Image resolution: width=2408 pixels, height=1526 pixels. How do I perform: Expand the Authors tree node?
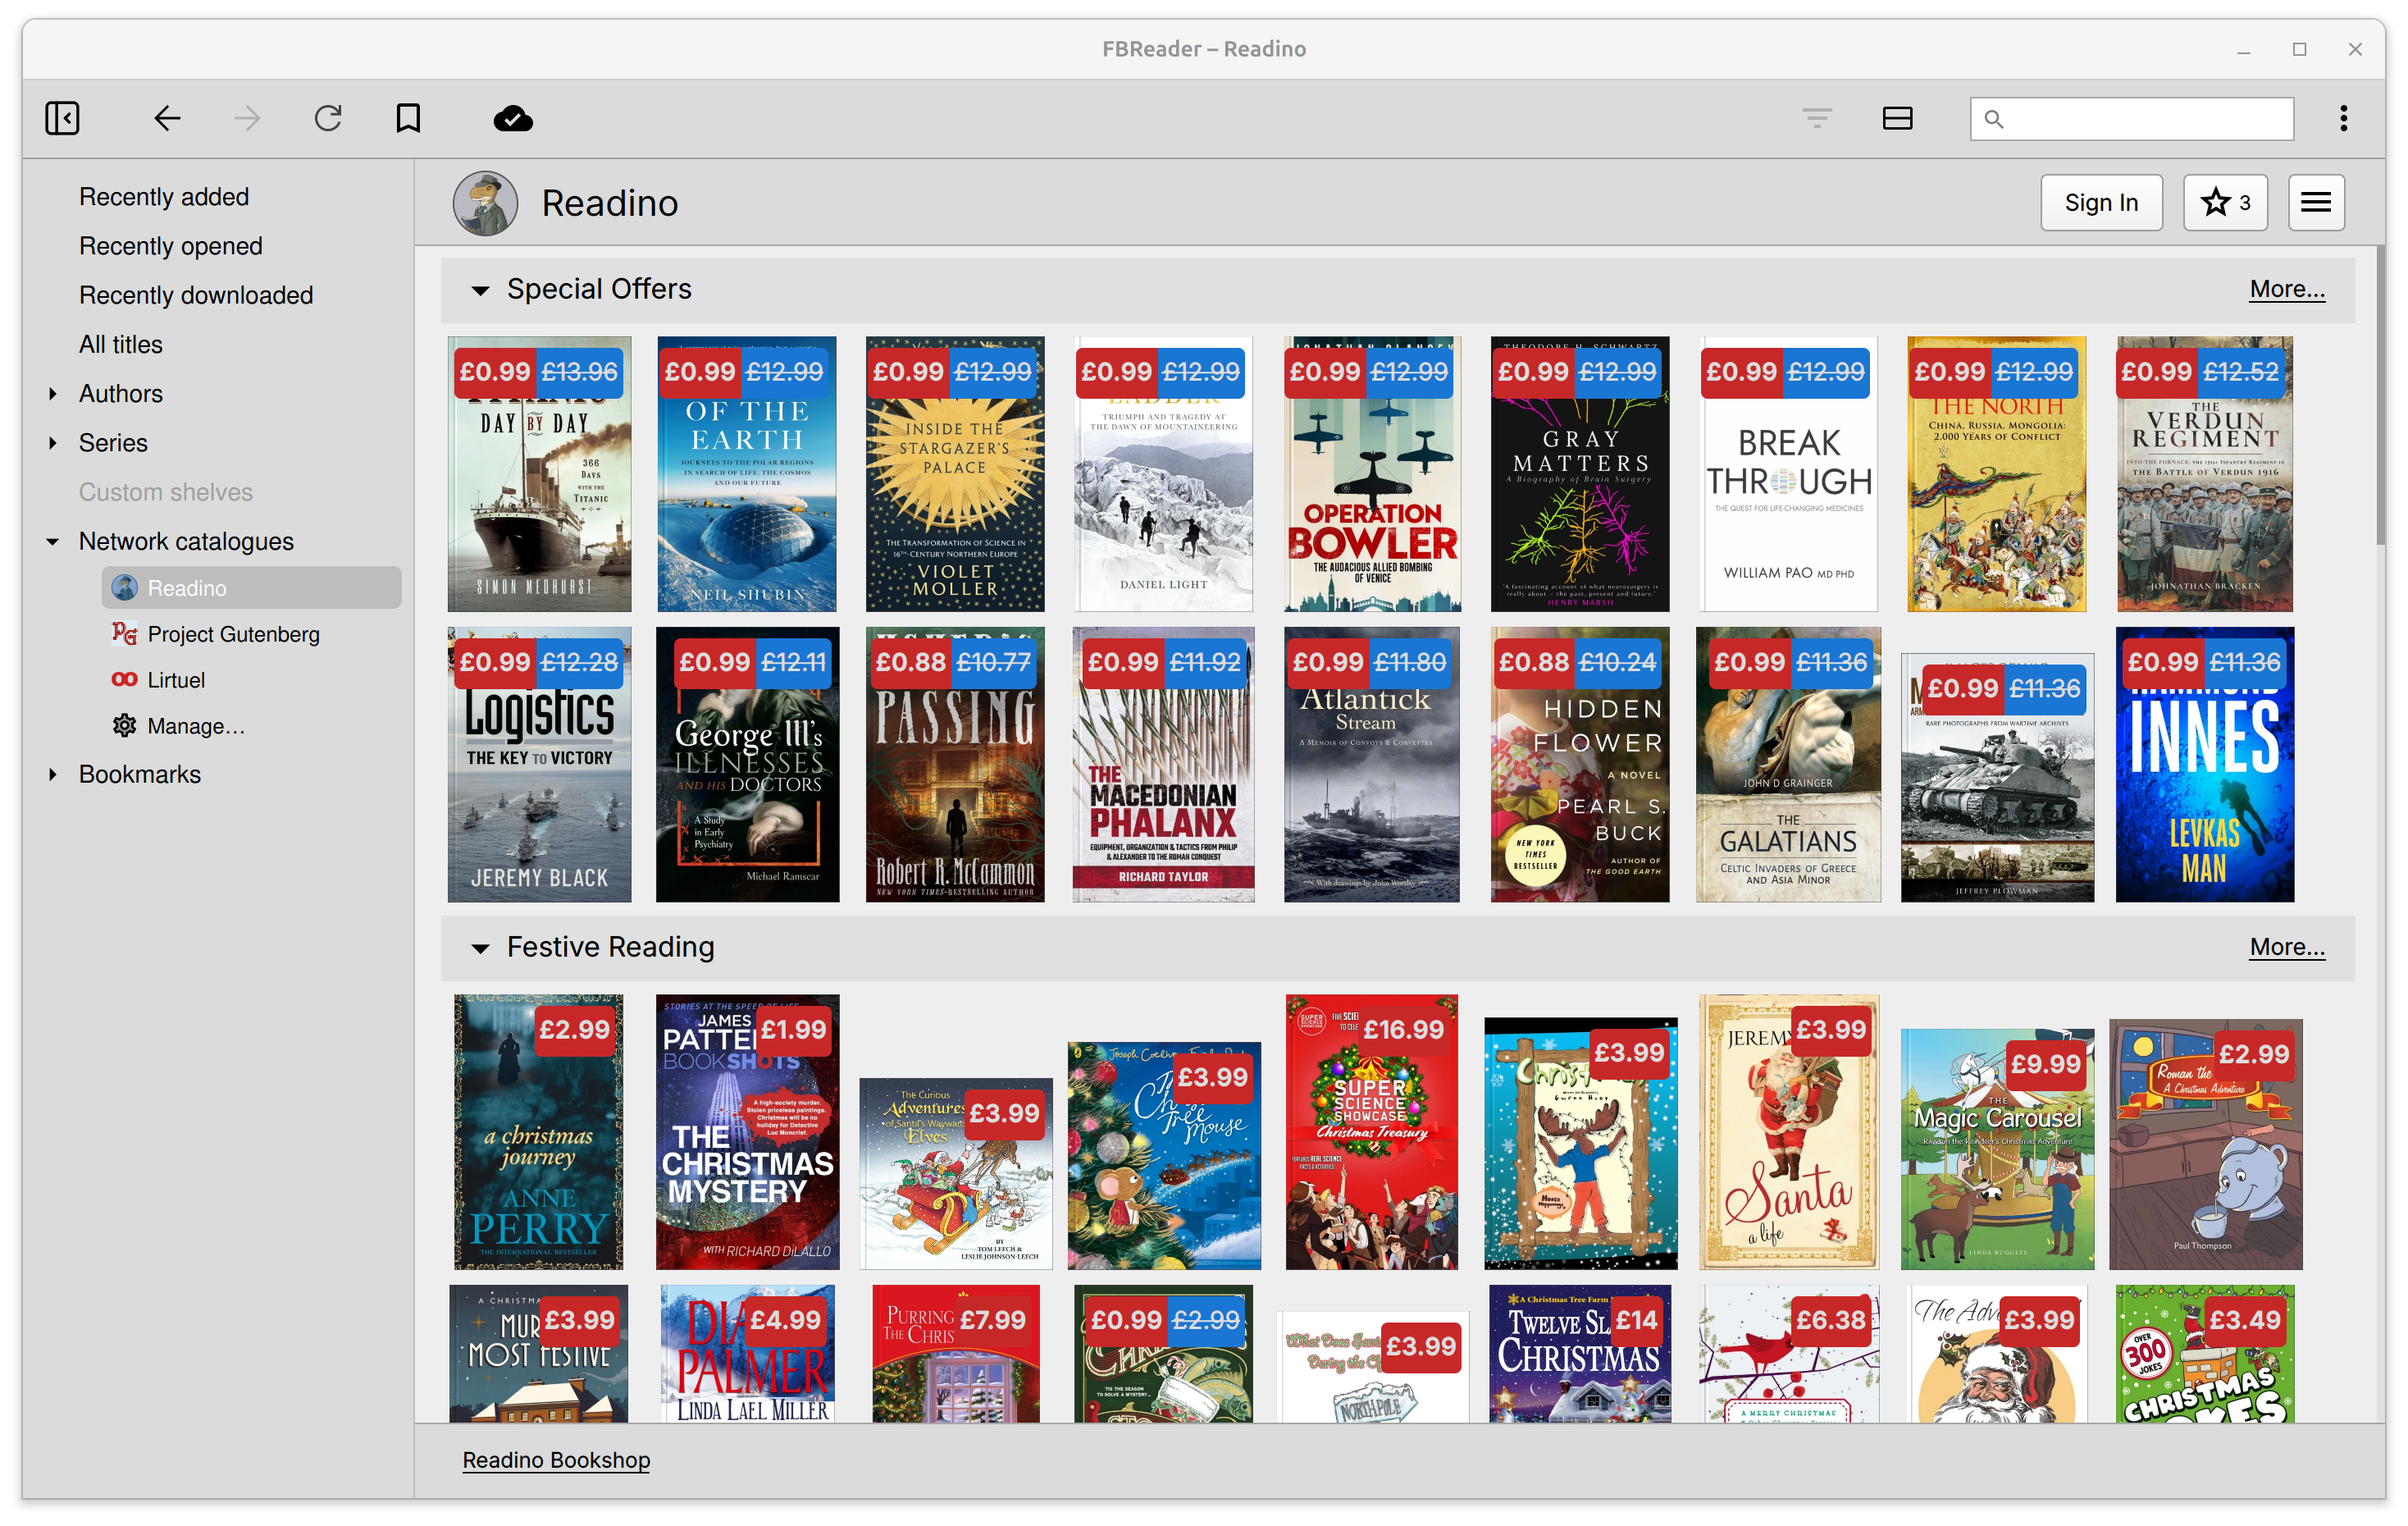53,394
